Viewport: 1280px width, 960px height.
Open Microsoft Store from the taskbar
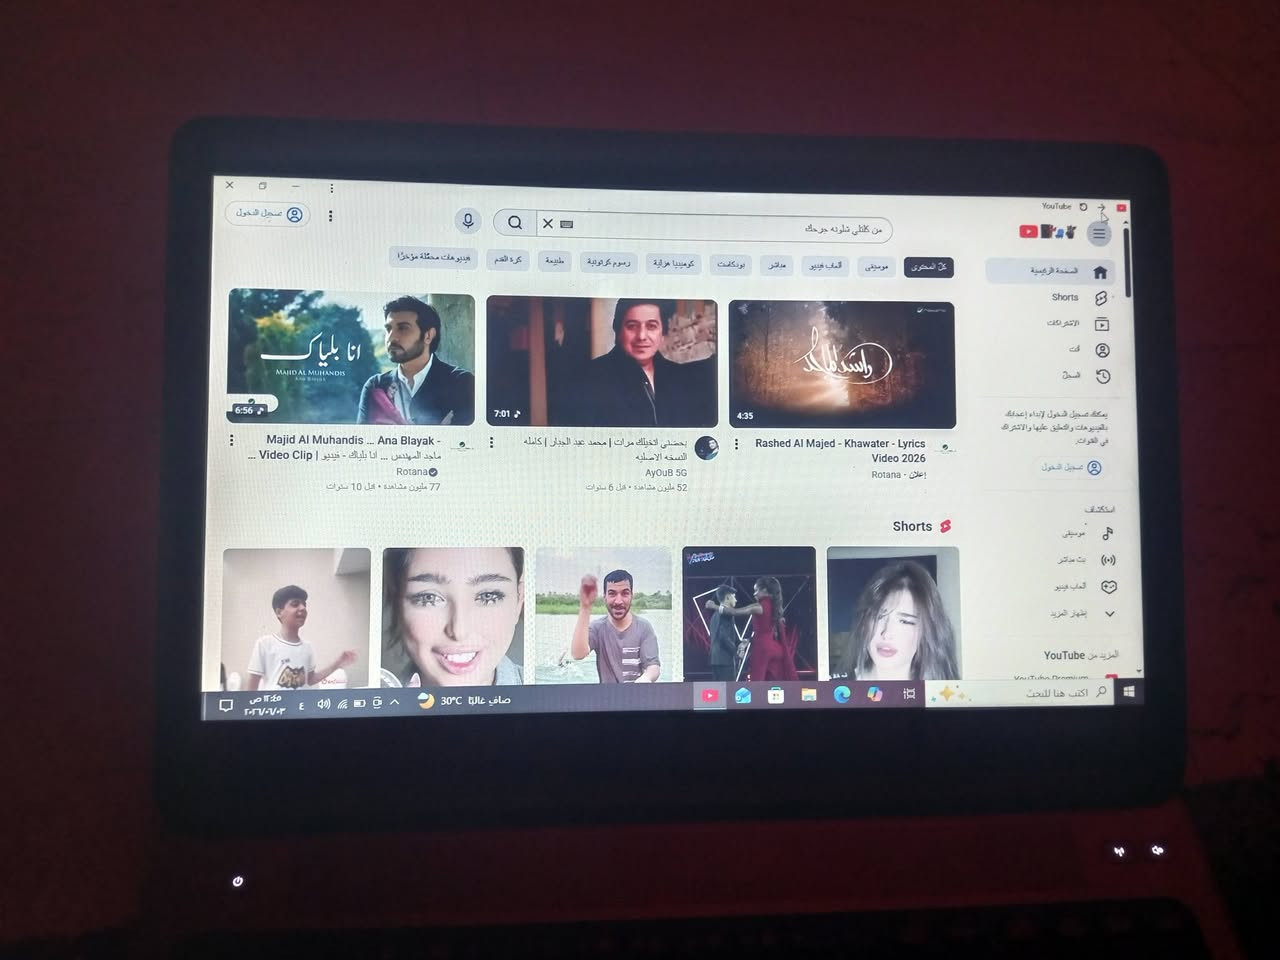[775, 695]
